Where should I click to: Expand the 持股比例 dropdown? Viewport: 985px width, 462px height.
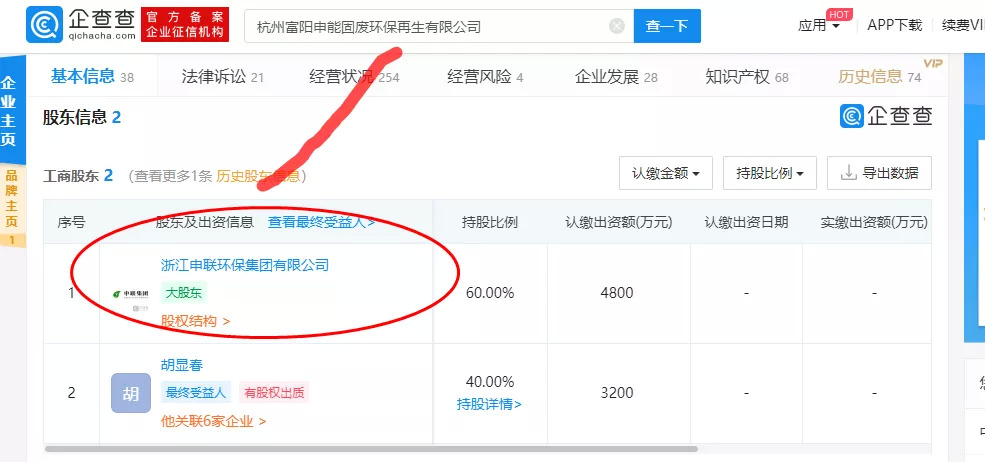point(770,173)
